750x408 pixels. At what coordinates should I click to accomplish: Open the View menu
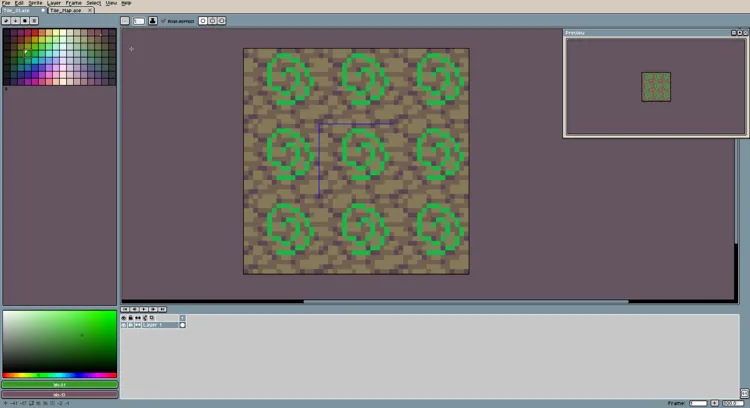click(111, 3)
